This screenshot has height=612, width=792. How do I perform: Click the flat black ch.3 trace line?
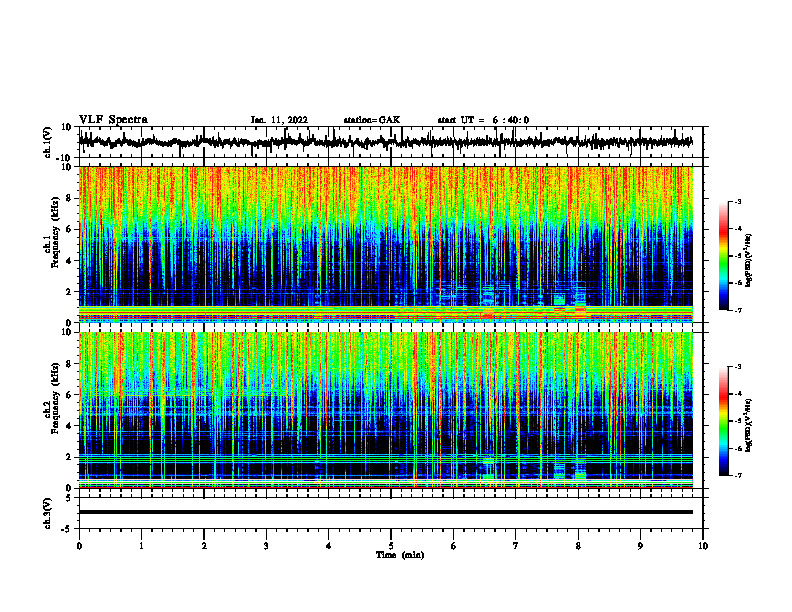(385, 512)
